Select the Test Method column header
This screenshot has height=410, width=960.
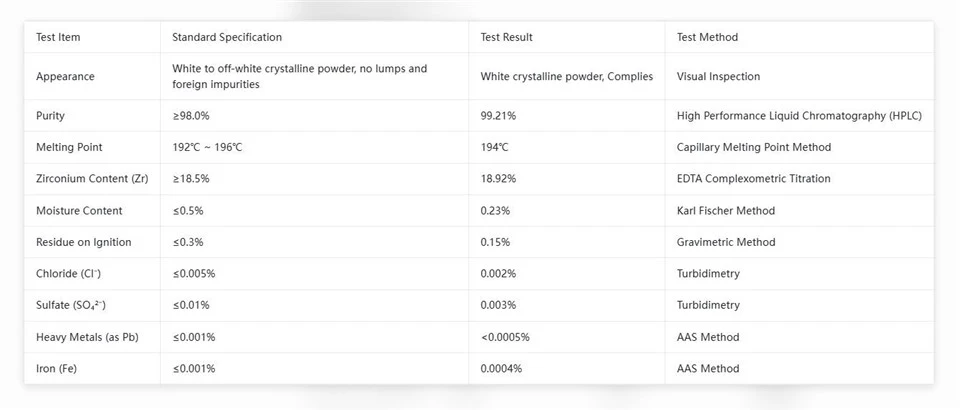707,37
